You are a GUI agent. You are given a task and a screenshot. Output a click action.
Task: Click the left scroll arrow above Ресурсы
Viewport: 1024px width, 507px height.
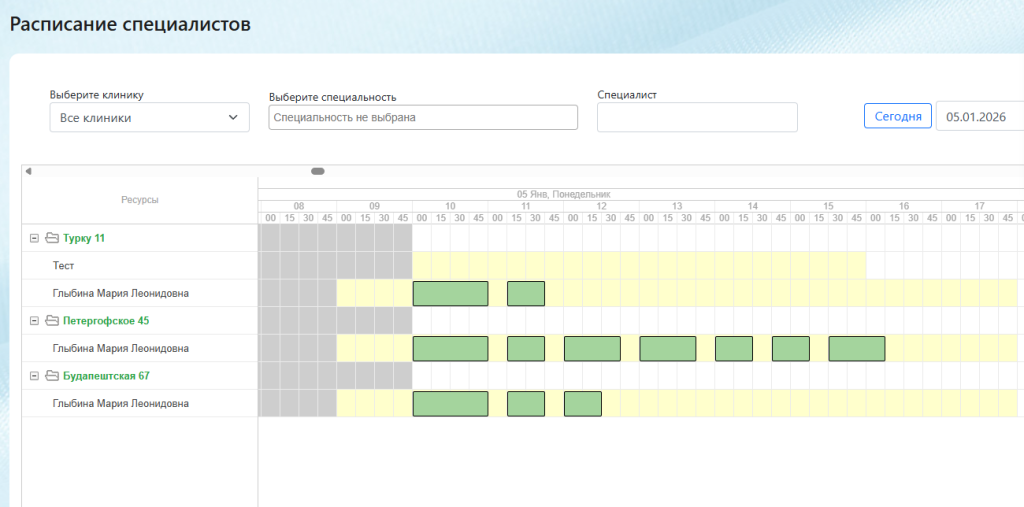(x=28, y=171)
